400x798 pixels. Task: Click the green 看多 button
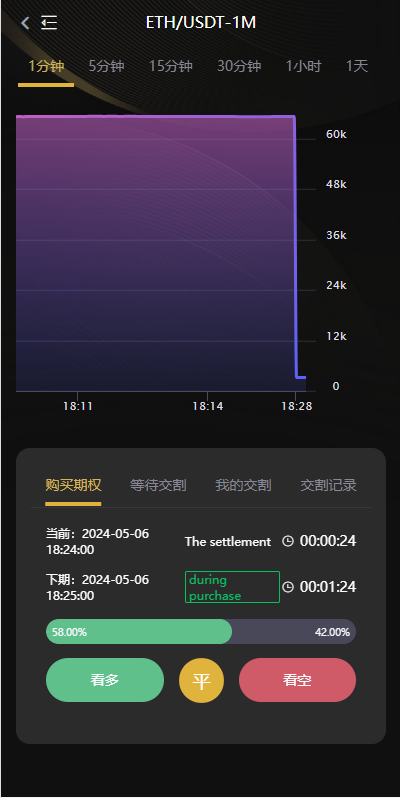(x=105, y=680)
